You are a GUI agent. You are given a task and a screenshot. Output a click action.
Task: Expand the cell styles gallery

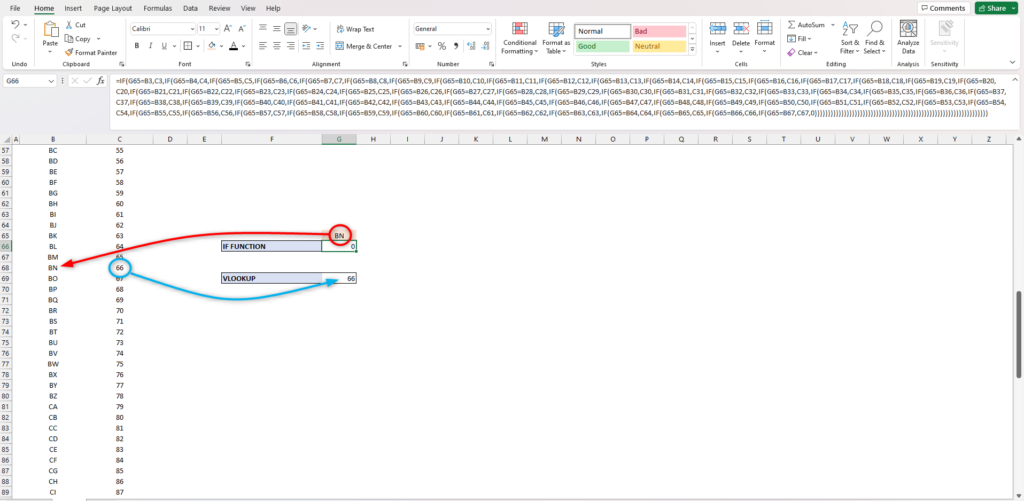coord(692,50)
